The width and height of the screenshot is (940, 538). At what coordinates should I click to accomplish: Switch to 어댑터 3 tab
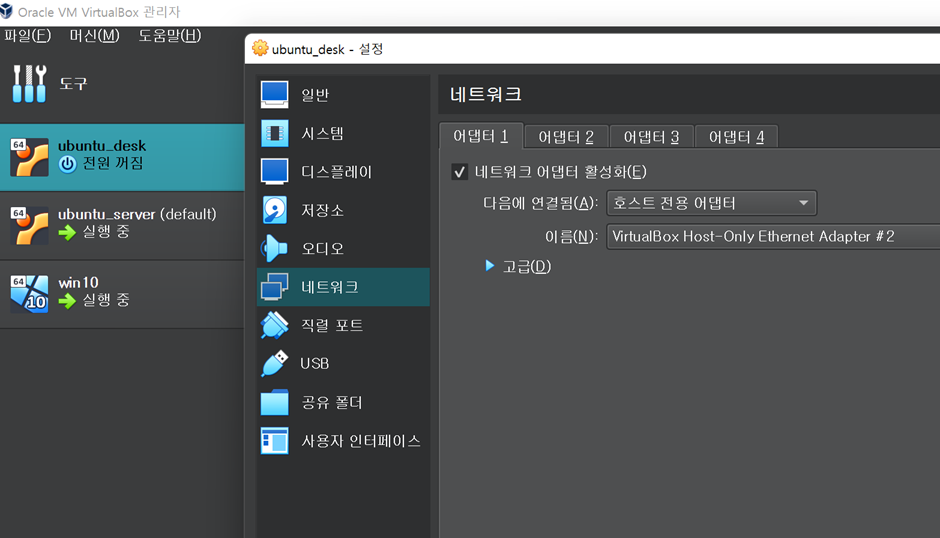tap(651, 137)
